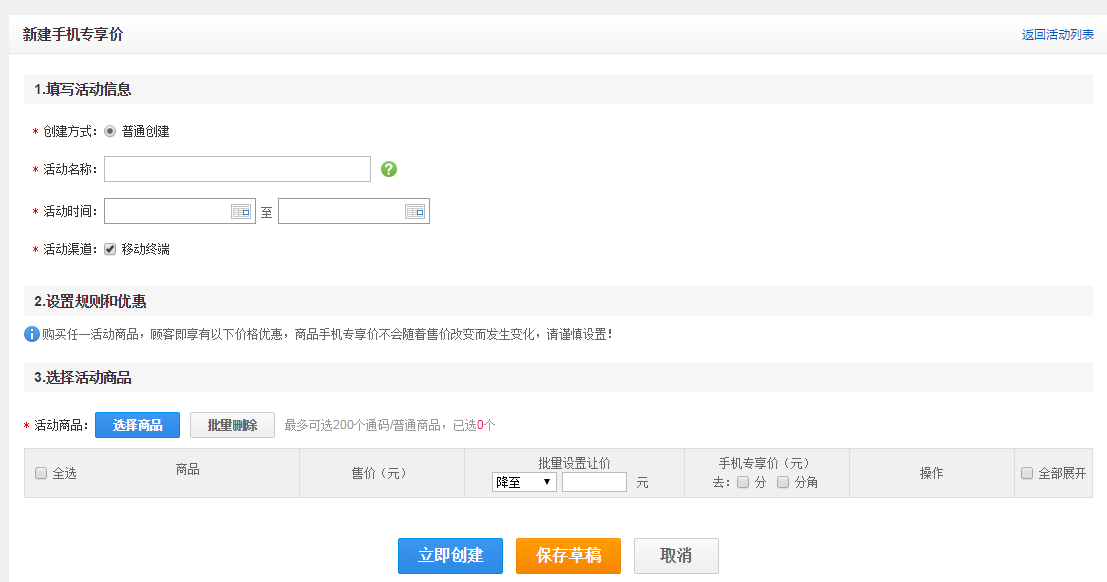Click the blue info icon before 购买任一活动商品
This screenshot has height=582, width=1107.
[32, 334]
